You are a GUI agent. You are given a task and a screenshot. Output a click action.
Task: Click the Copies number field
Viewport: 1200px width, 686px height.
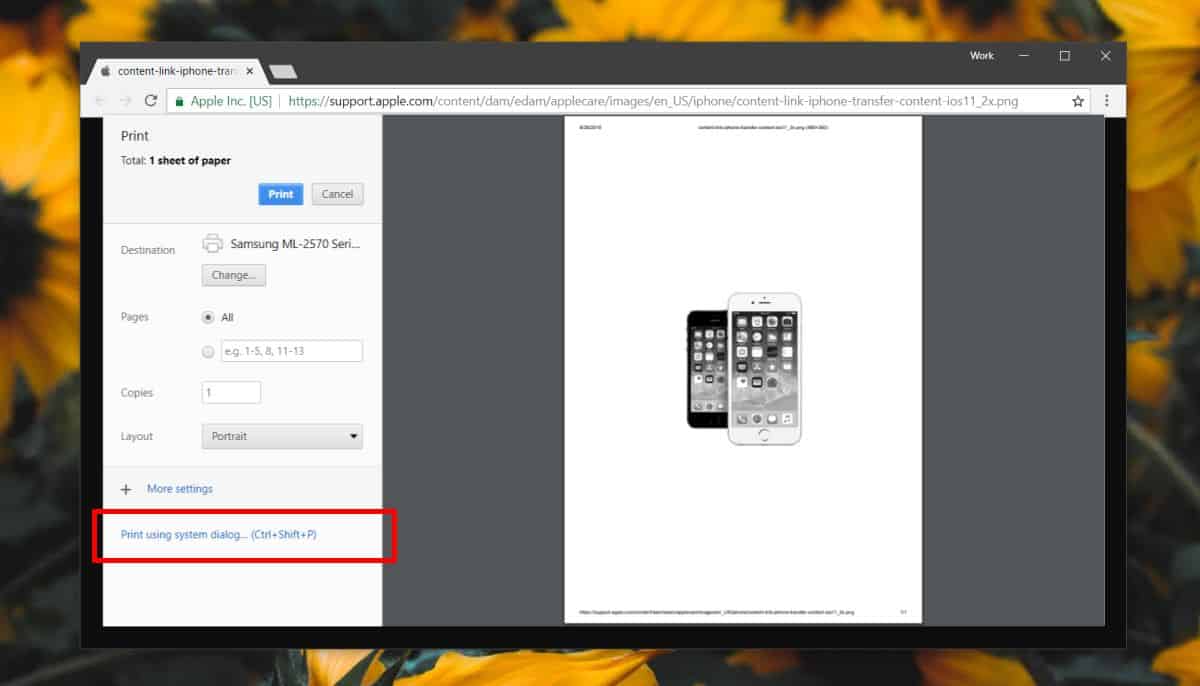(x=231, y=393)
